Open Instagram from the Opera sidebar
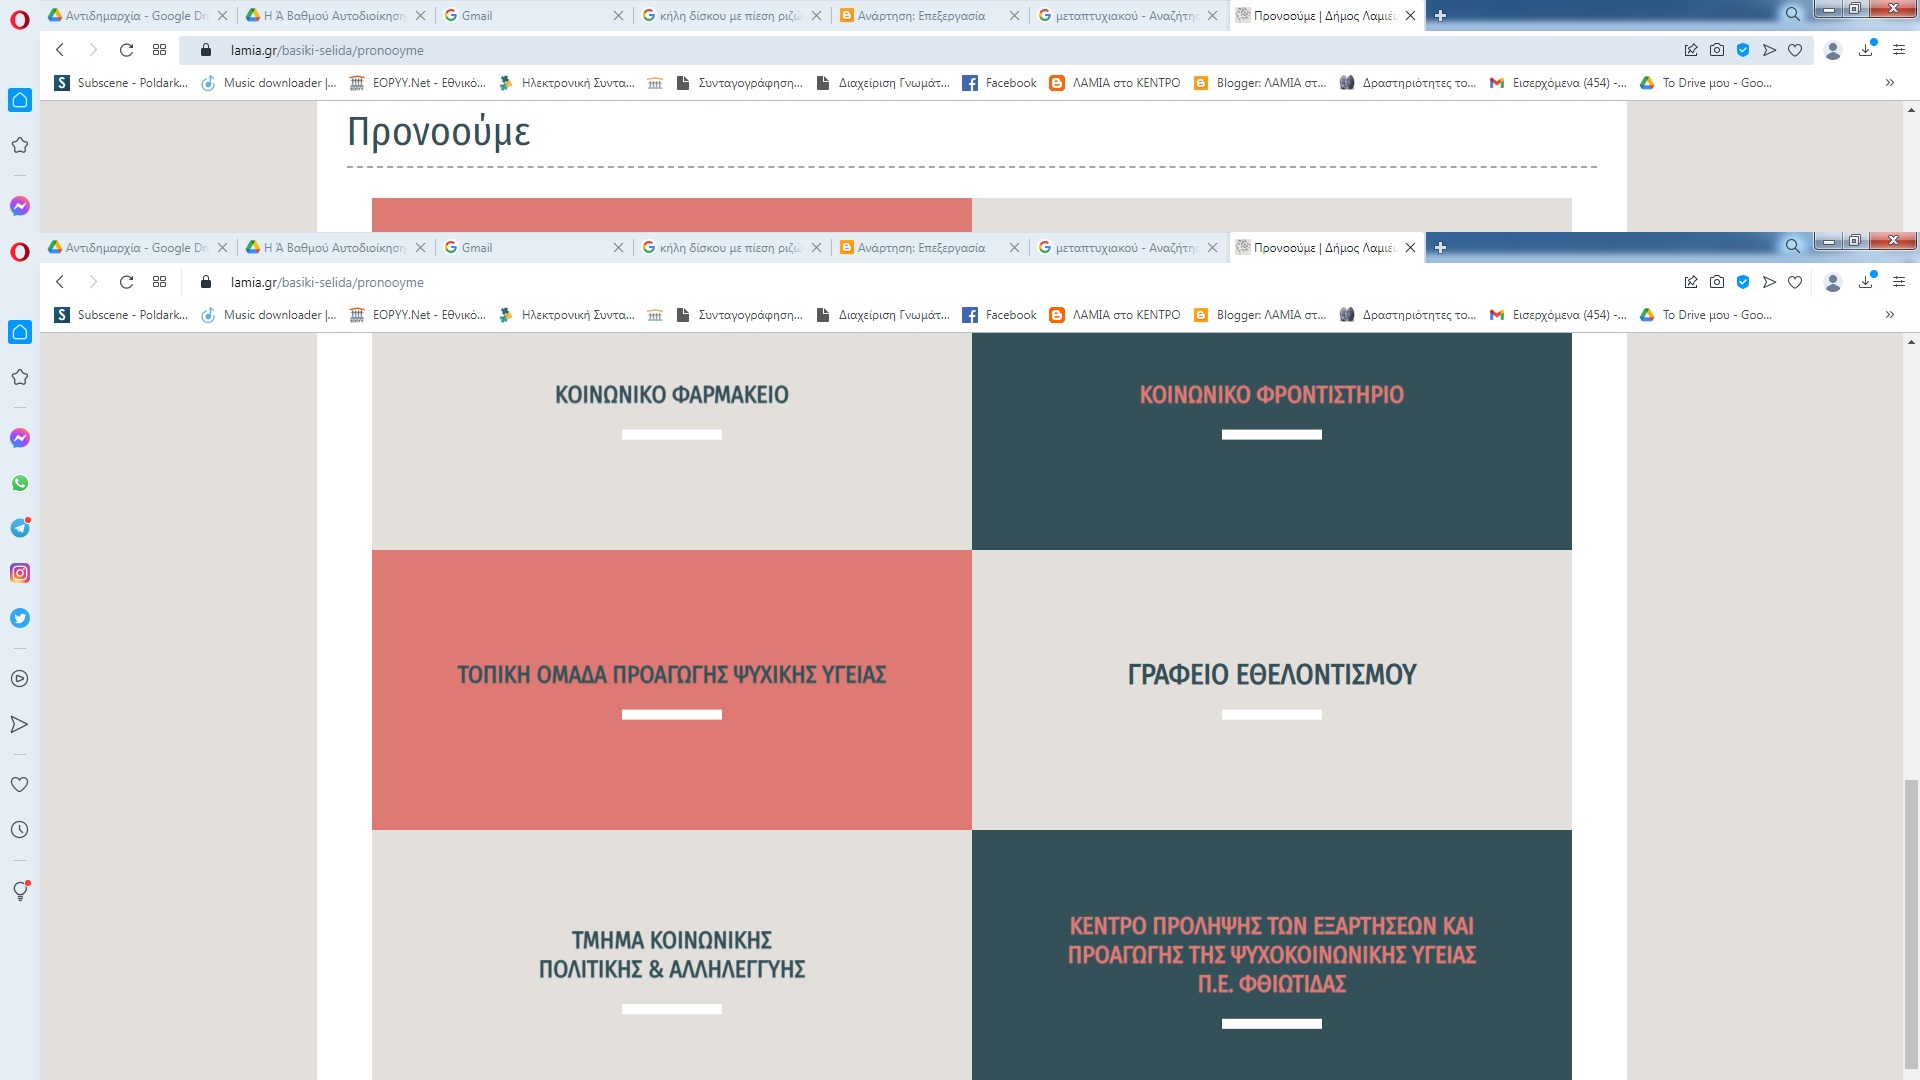 click(19, 573)
